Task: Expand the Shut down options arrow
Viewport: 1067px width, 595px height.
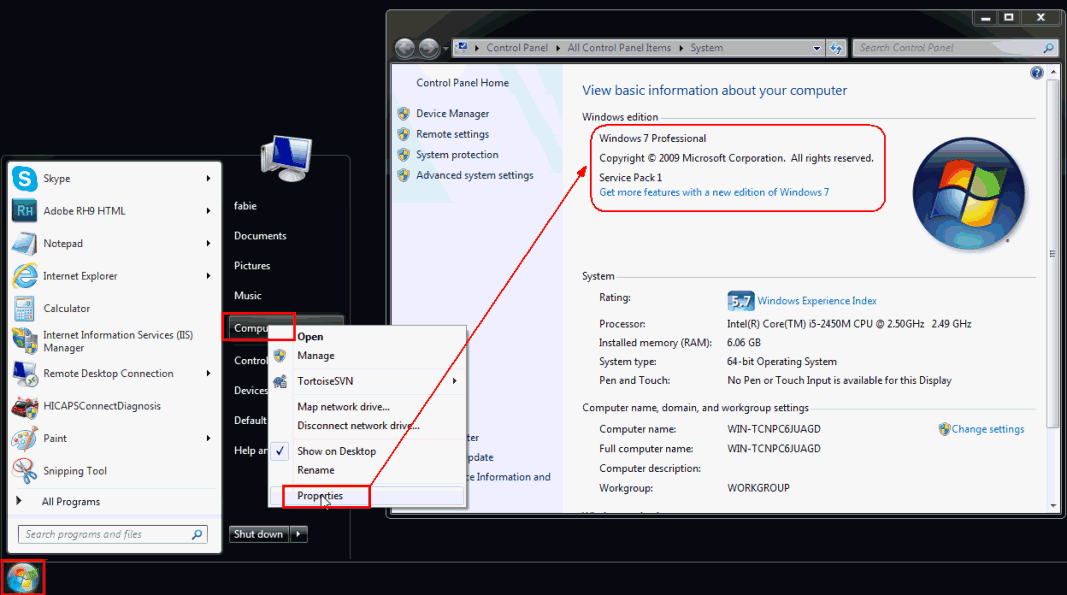Action: 298,534
